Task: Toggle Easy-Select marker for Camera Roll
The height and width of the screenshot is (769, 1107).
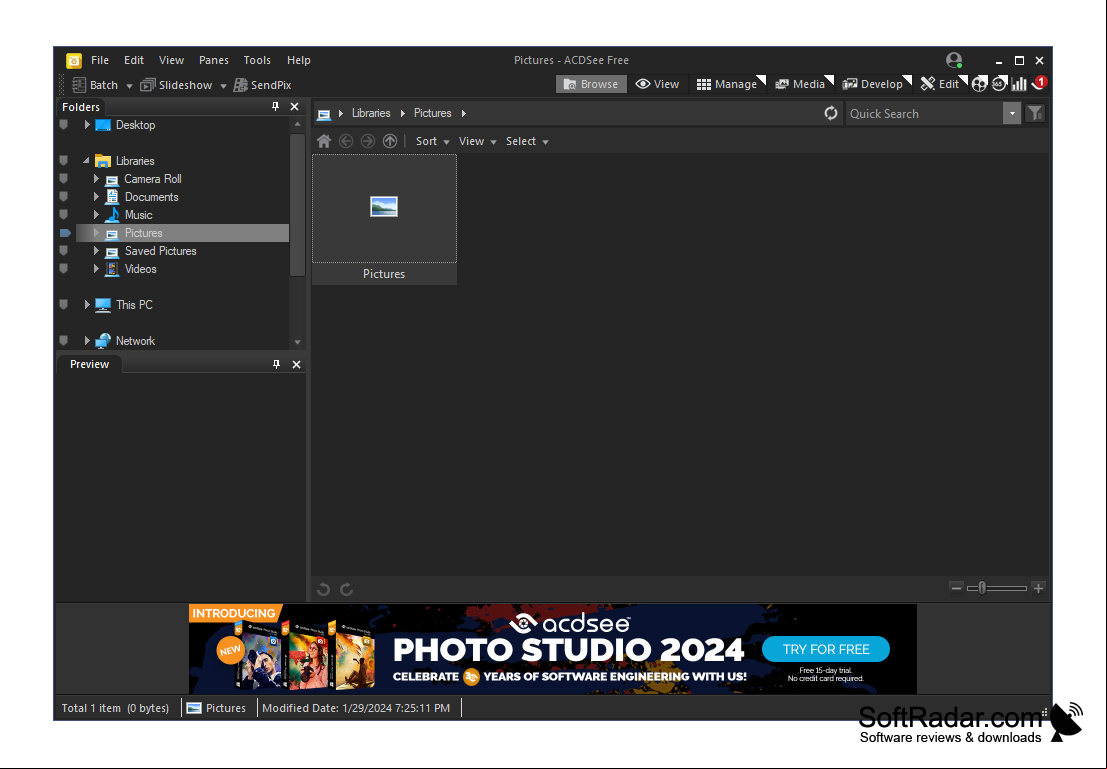Action: pyautogui.click(x=64, y=179)
